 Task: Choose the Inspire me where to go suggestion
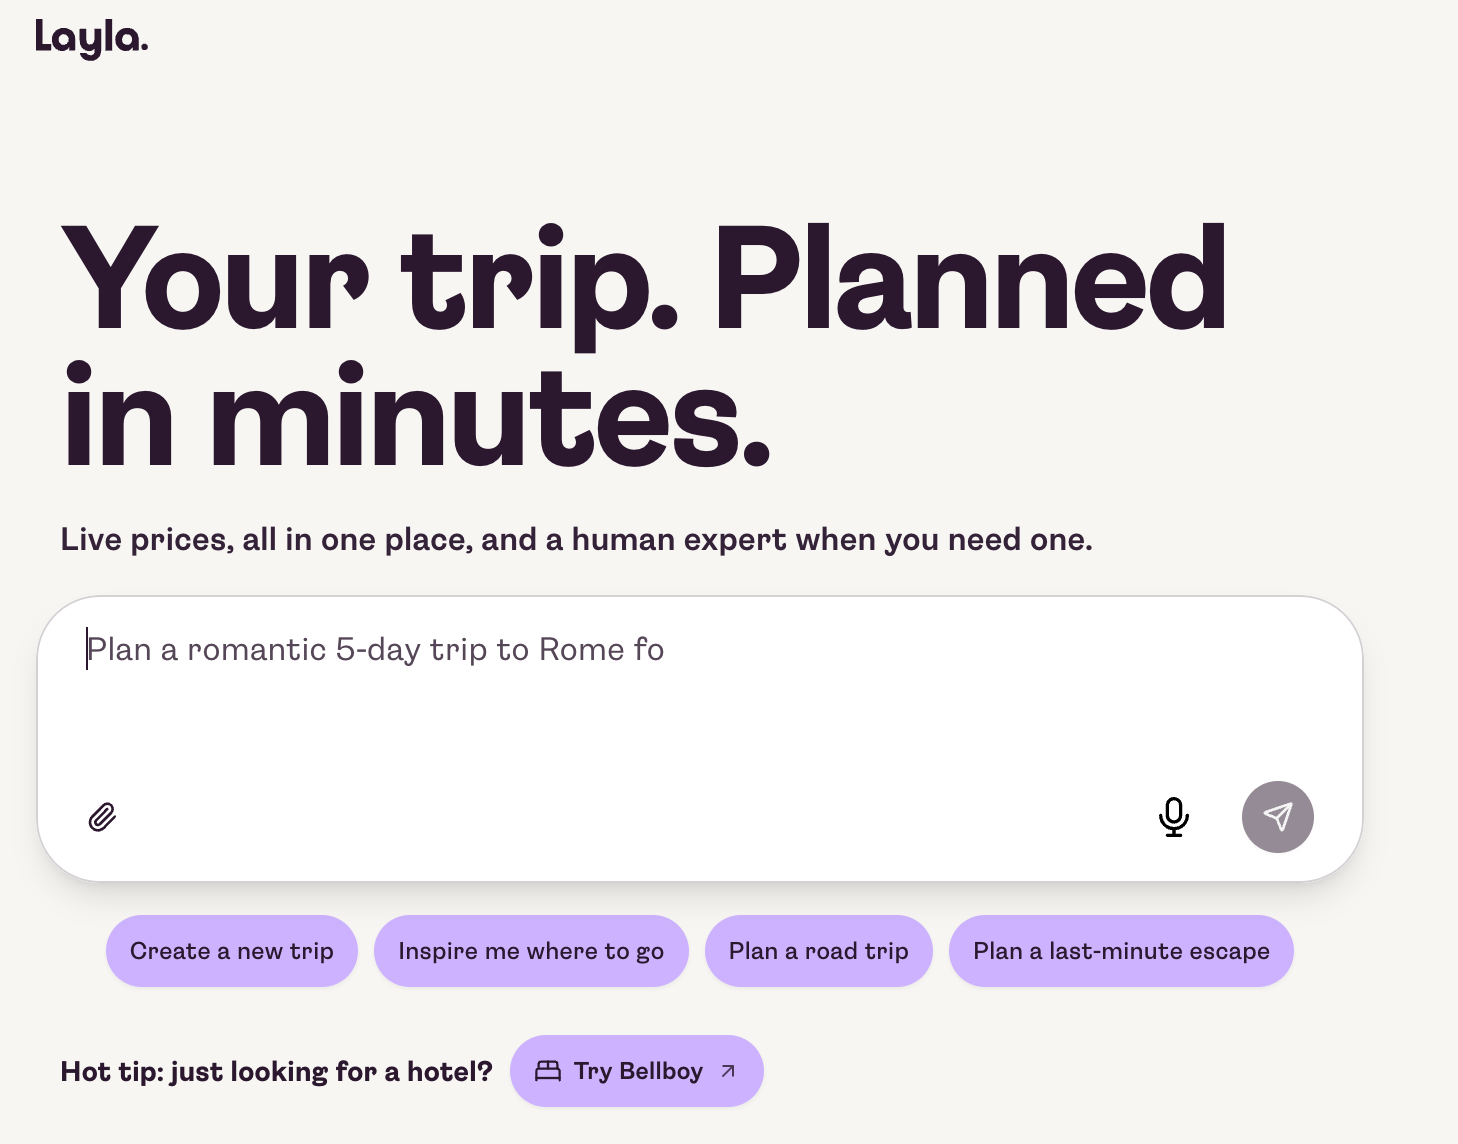click(x=531, y=951)
